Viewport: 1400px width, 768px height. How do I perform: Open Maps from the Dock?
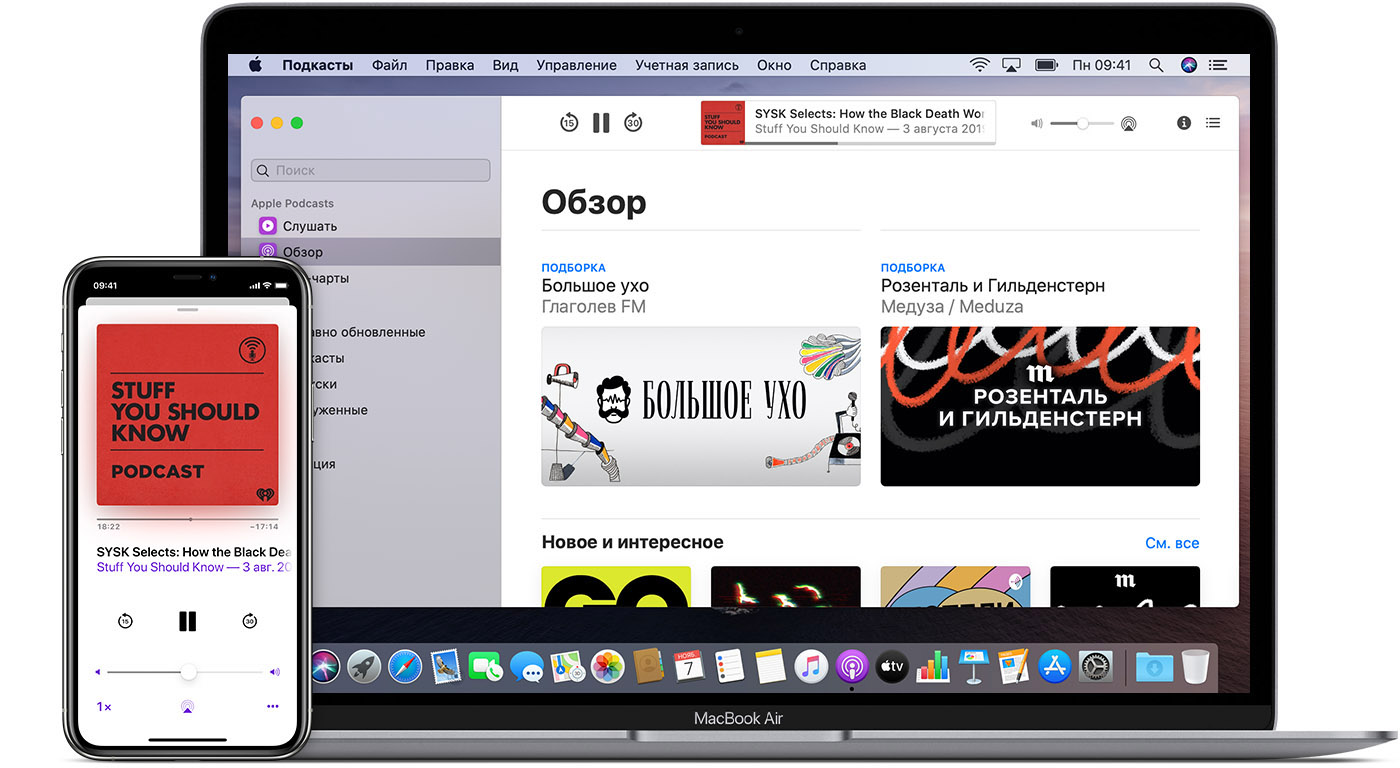click(x=567, y=665)
